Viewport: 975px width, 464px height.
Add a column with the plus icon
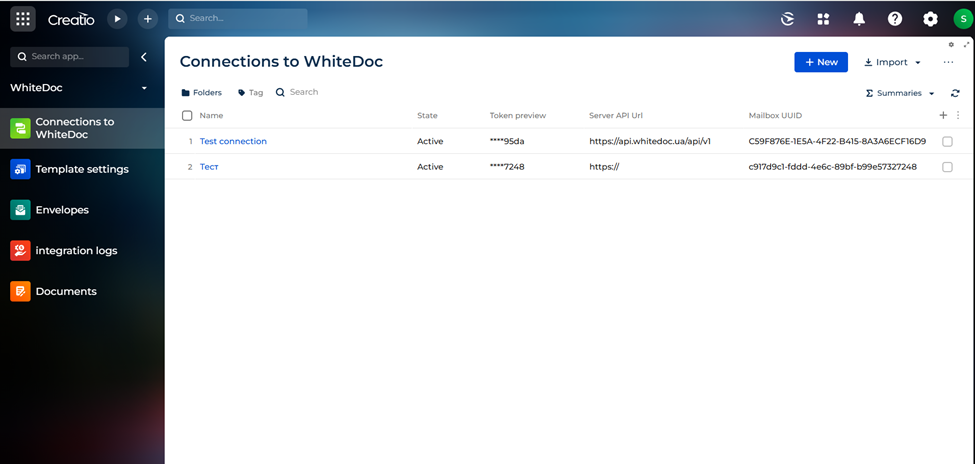[x=943, y=115]
